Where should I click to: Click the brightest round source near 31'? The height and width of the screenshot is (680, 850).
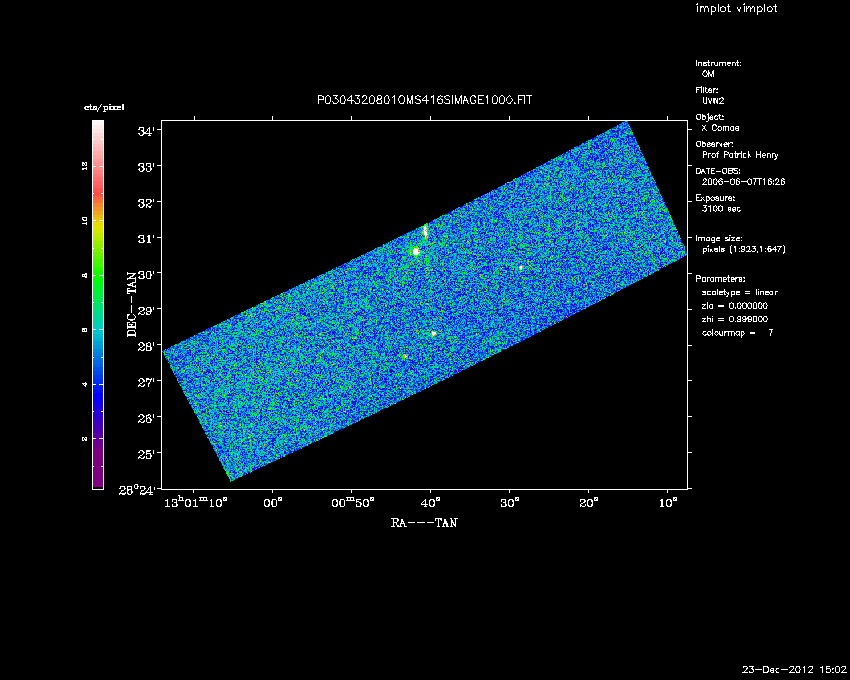pos(416,252)
